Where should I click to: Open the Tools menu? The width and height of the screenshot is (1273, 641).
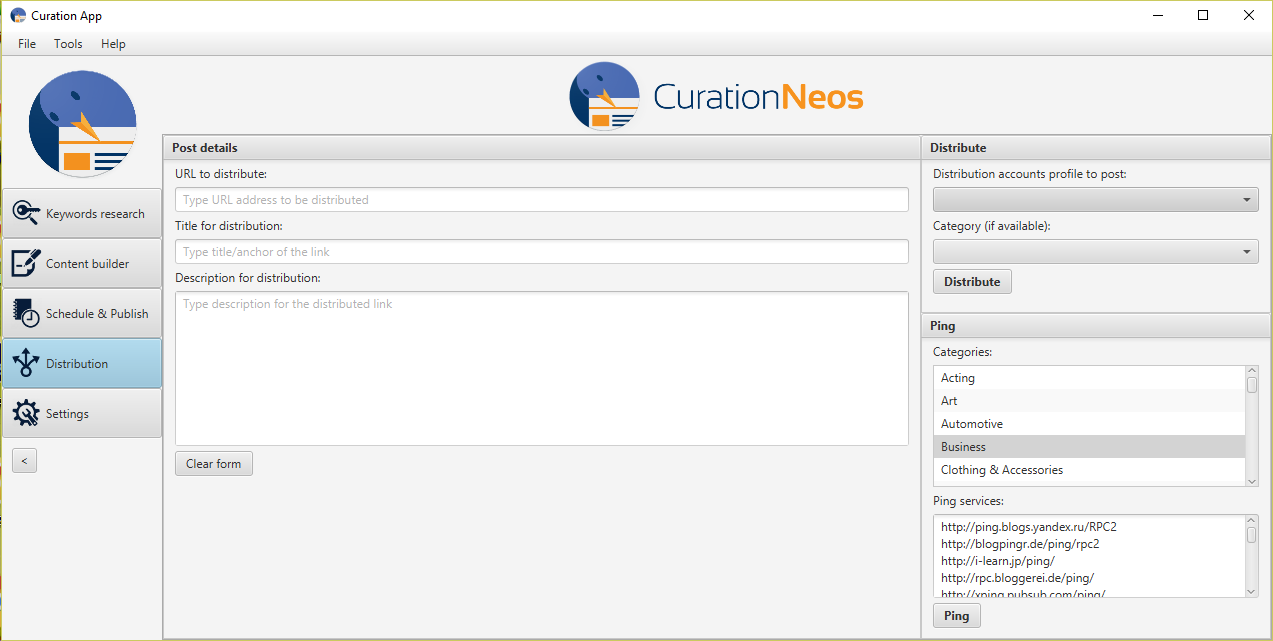(68, 44)
